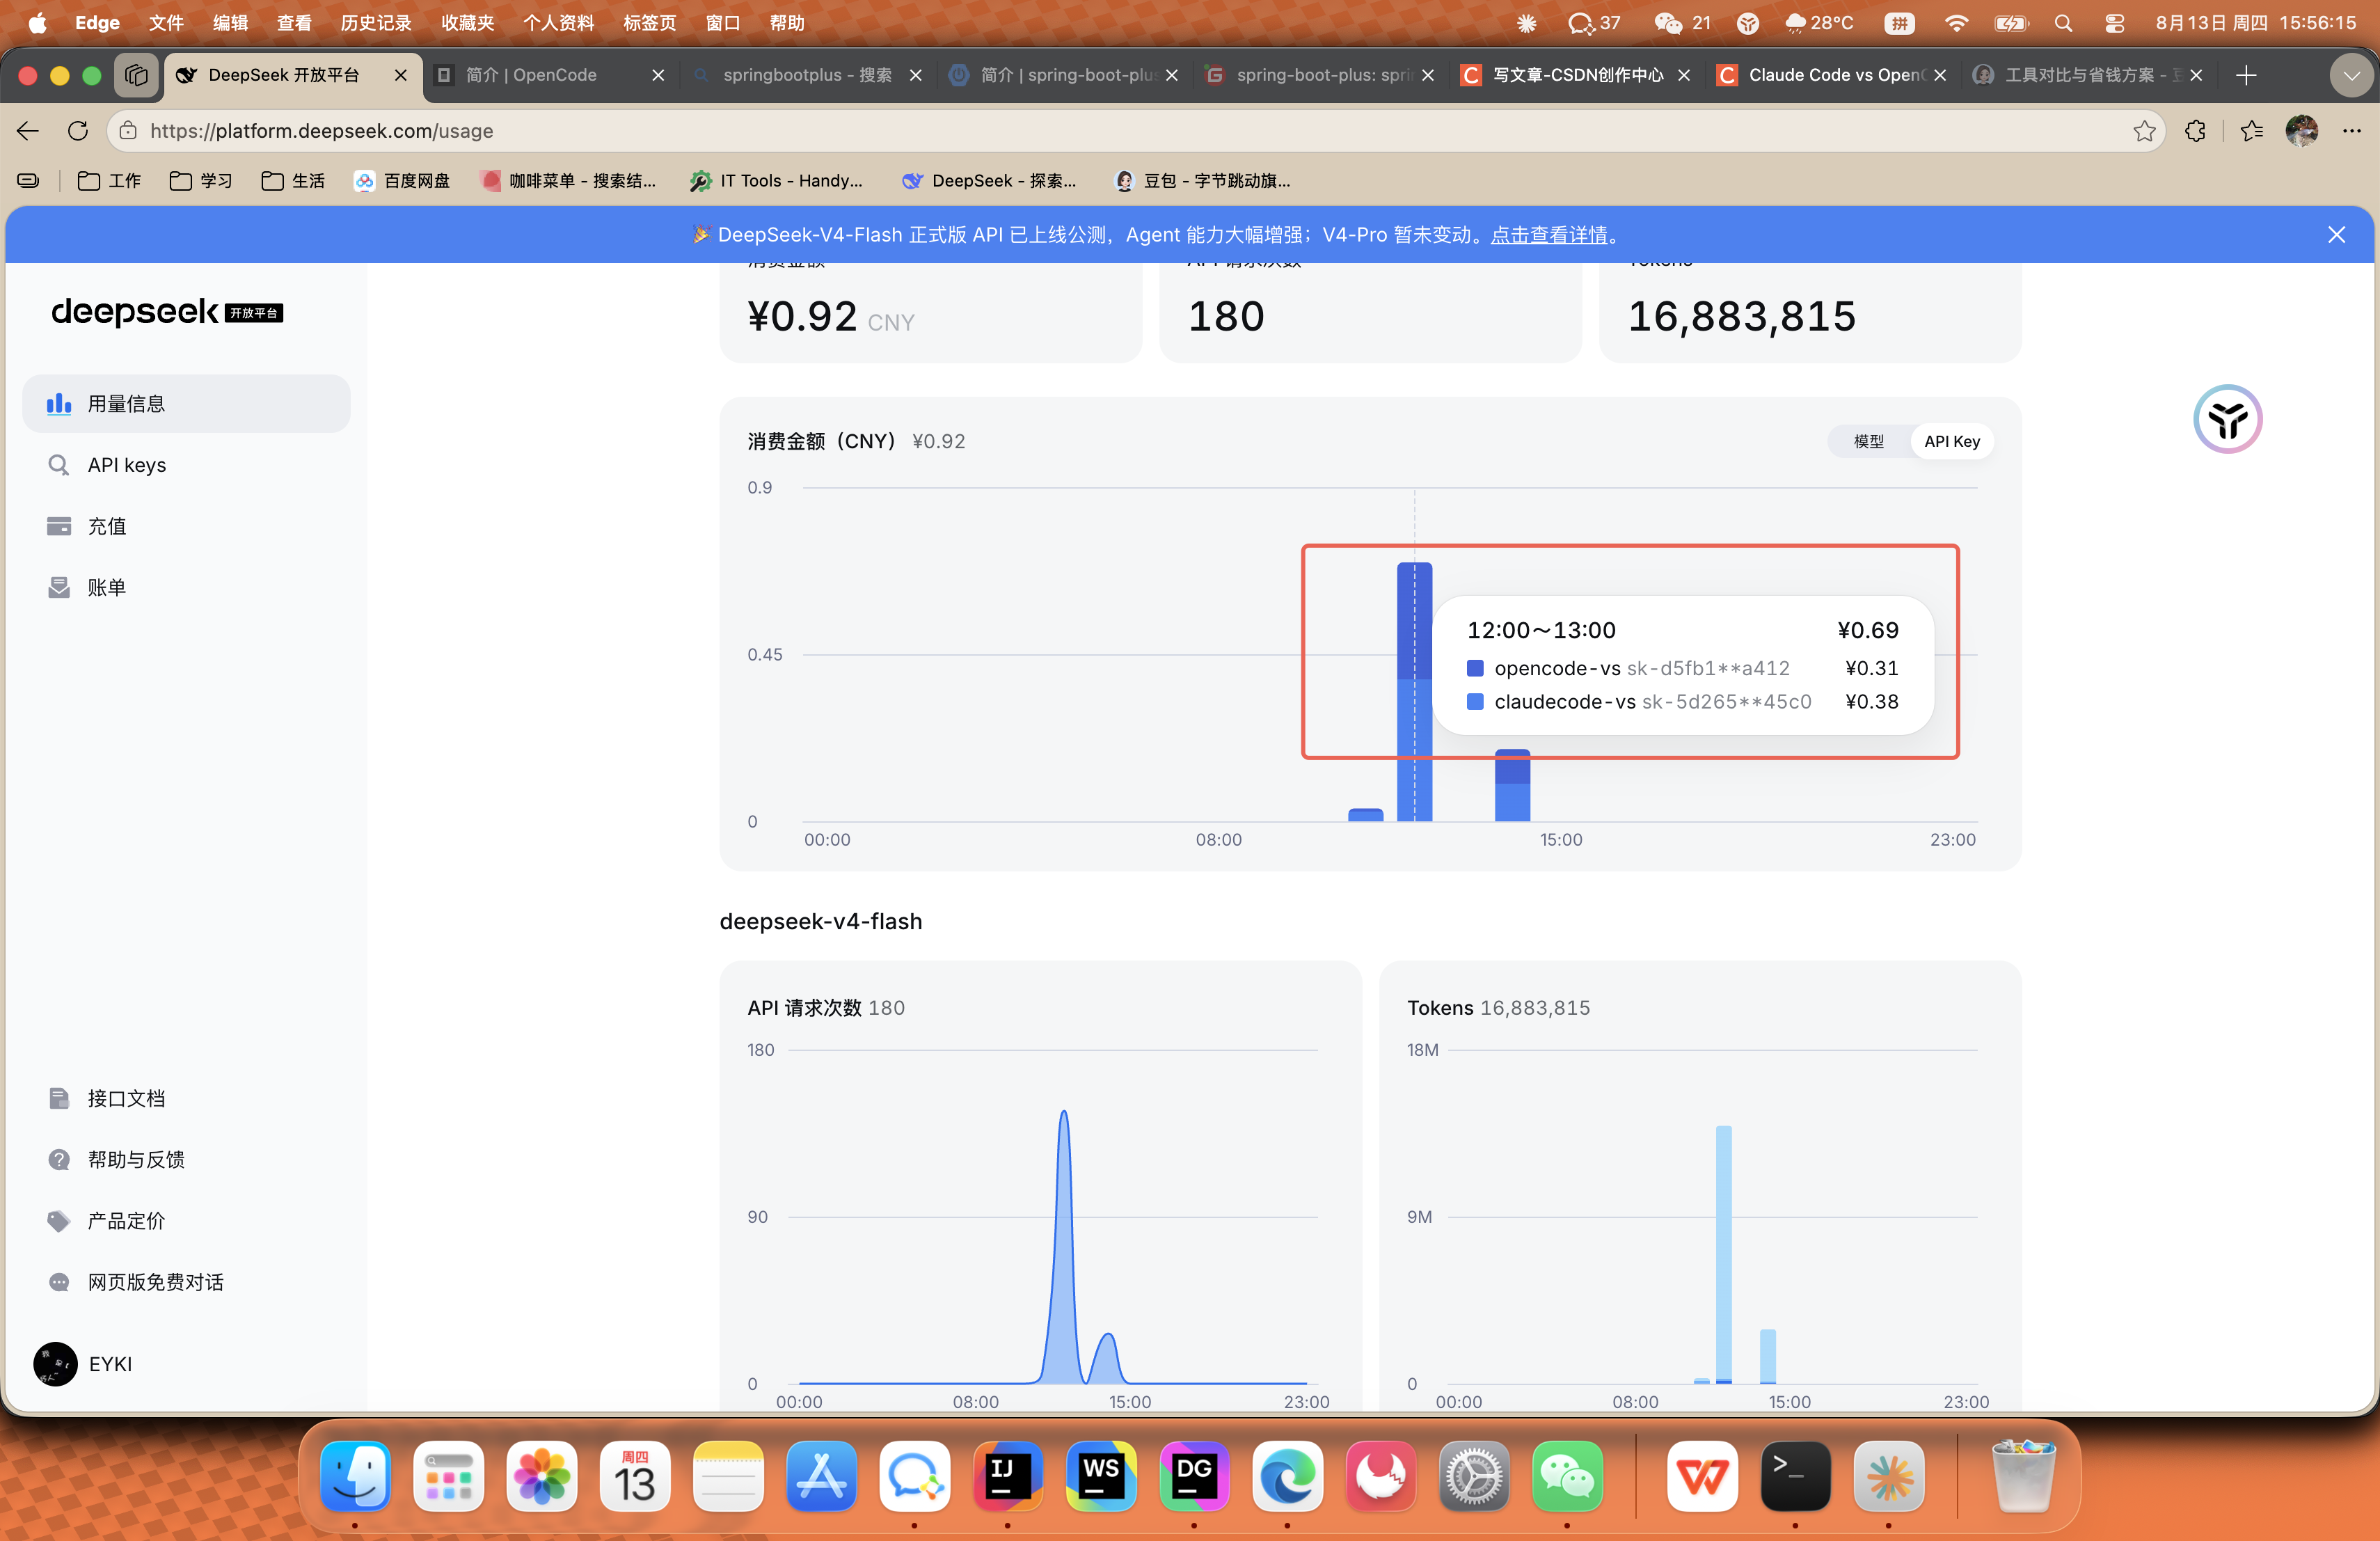
Task: Open the 豆包 bookmark
Action: 1203,181
